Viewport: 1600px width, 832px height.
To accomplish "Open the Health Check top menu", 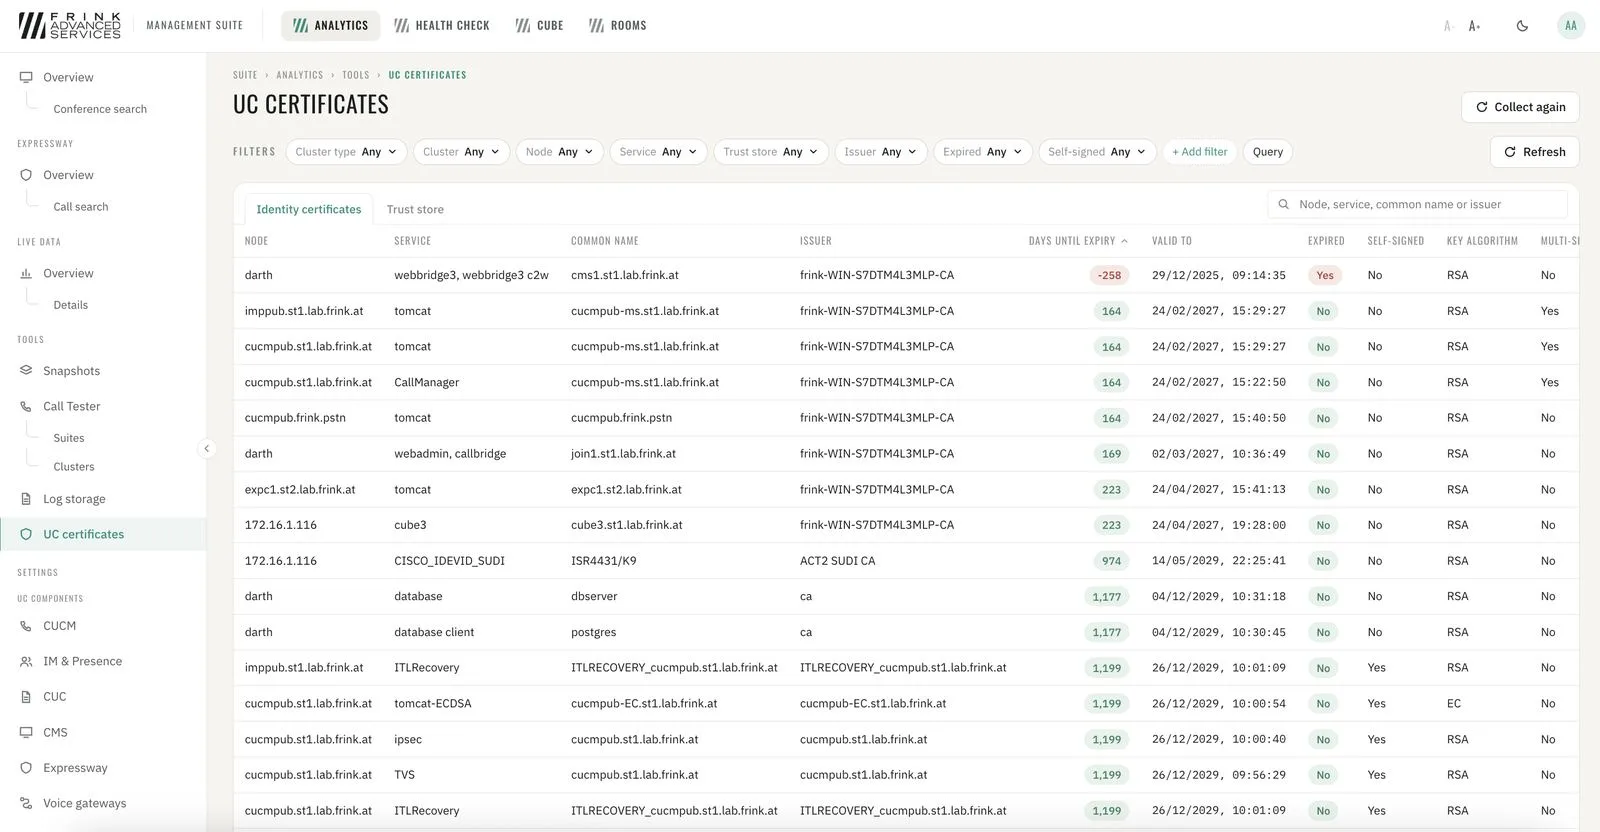I will (442, 26).
